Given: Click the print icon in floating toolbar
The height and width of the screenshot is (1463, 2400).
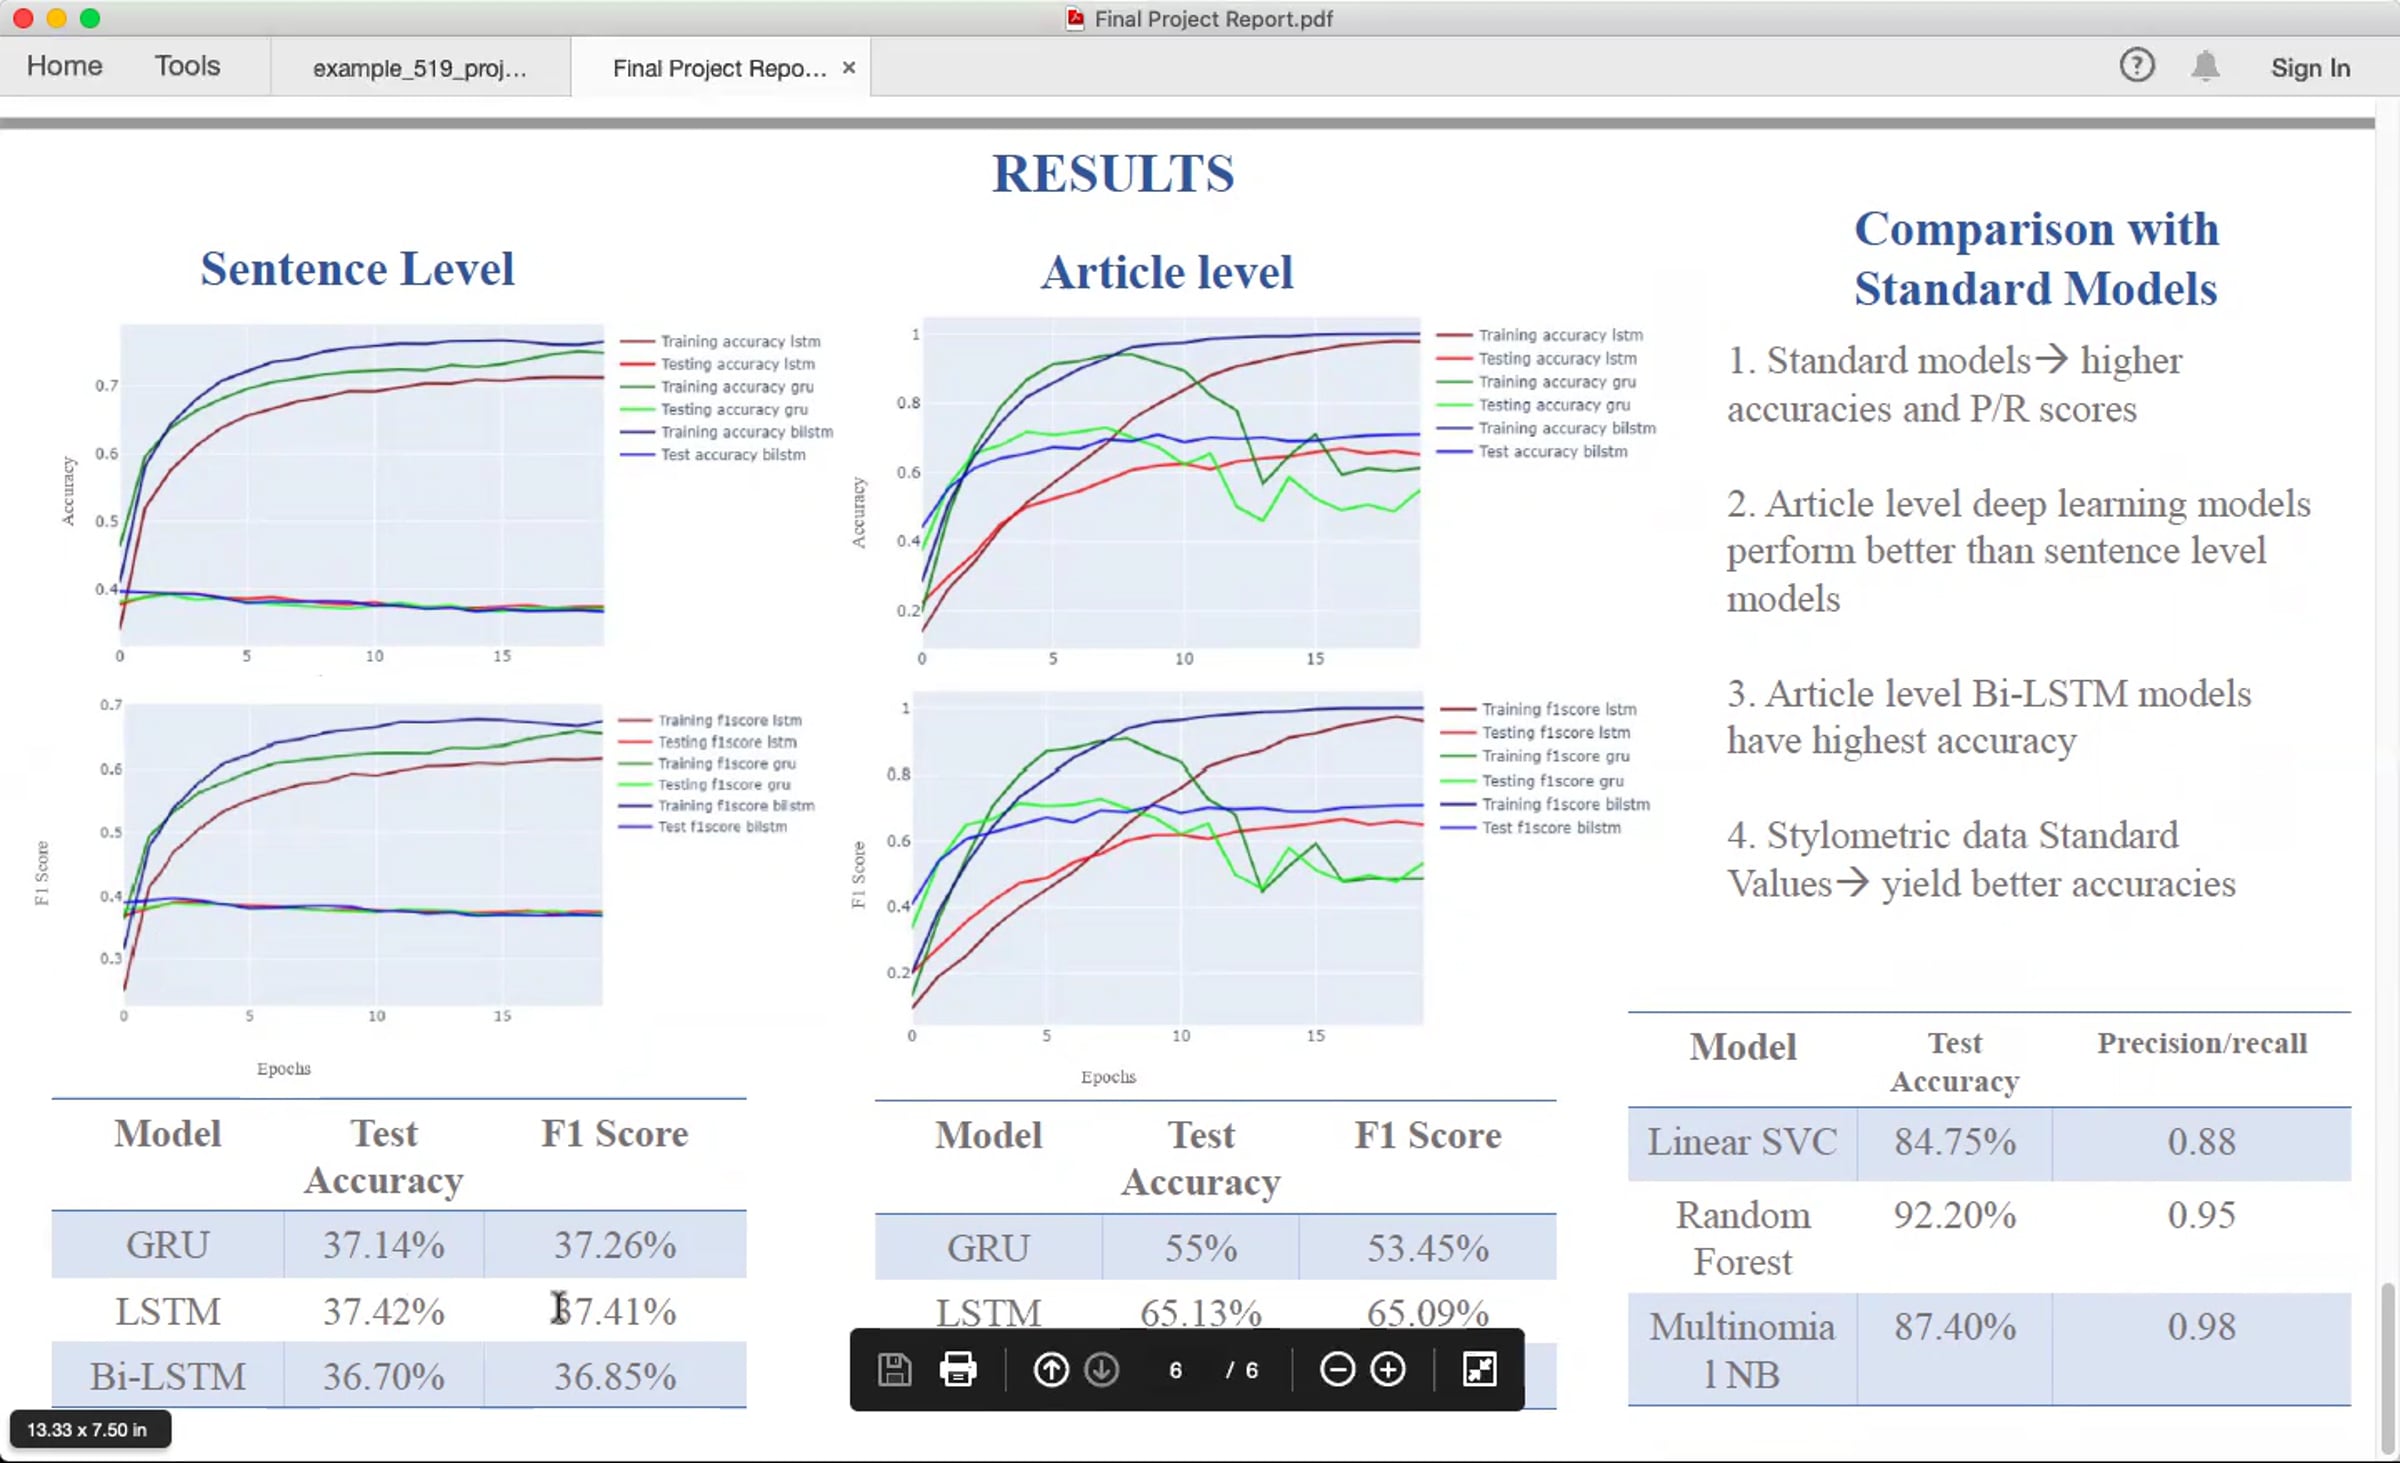Looking at the screenshot, I should (x=957, y=1369).
